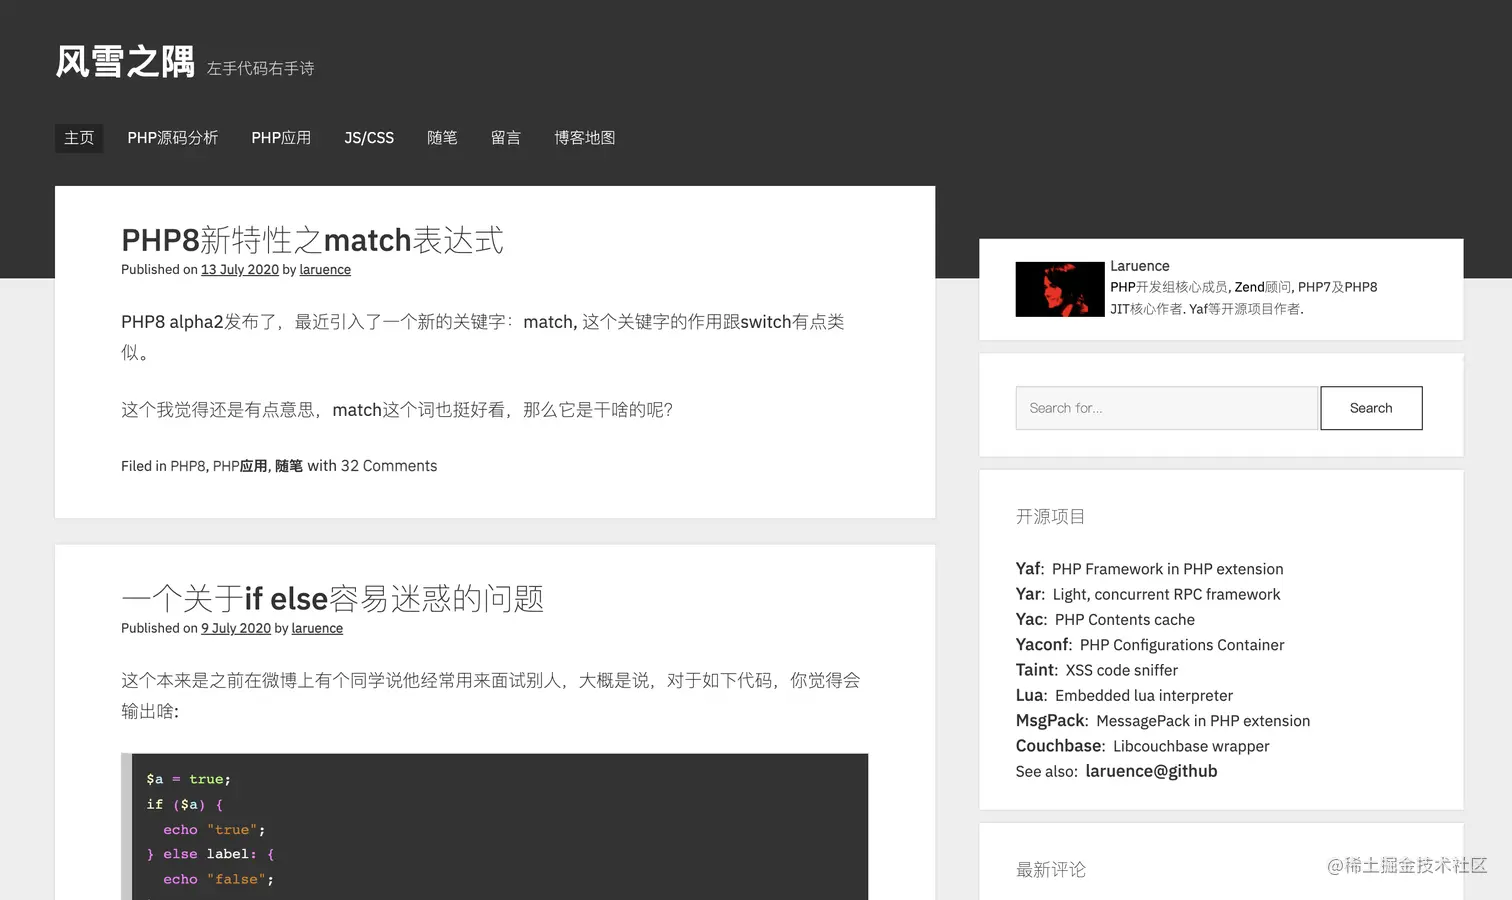Open the 主页 menu item
This screenshot has width=1512, height=900.
pyautogui.click(x=79, y=138)
